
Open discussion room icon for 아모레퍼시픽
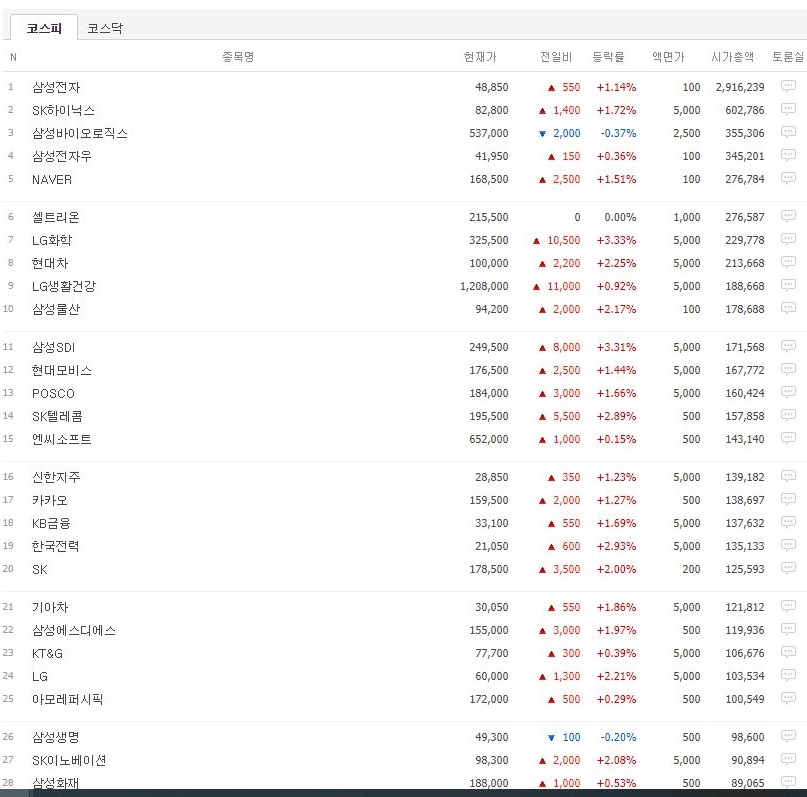[x=788, y=698]
